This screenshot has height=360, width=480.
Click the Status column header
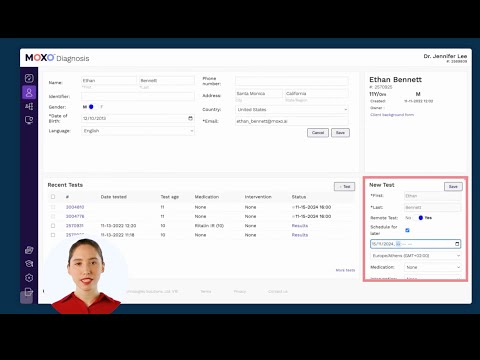(x=299, y=197)
